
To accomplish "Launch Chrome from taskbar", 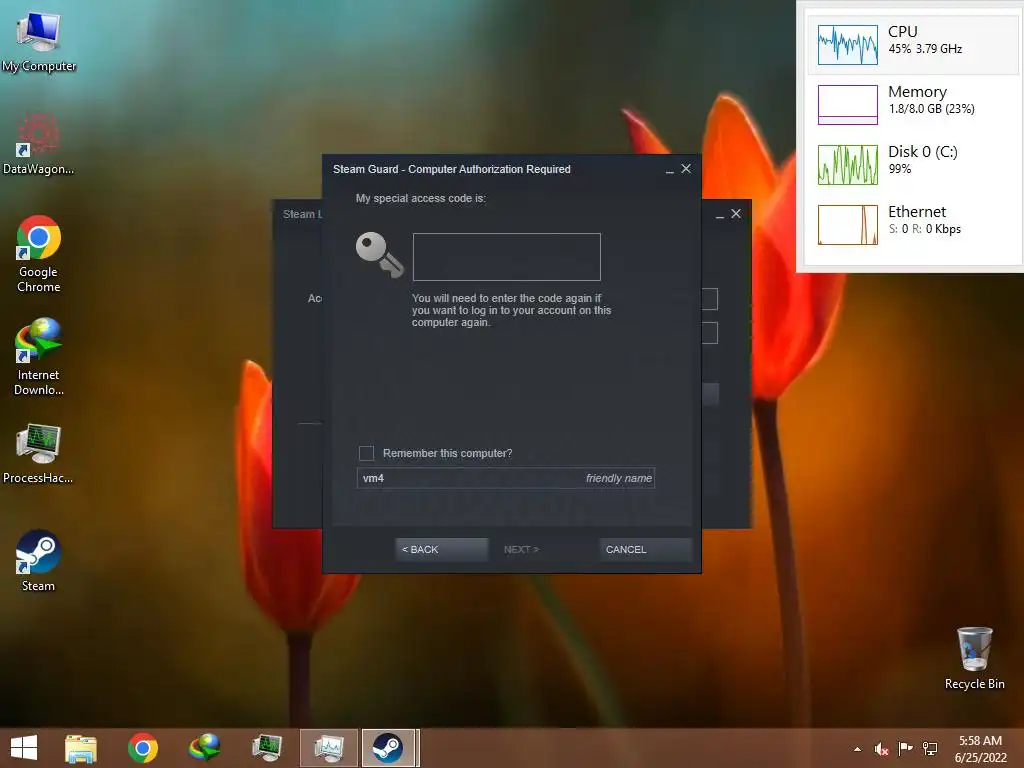I will tap(142, 748).
